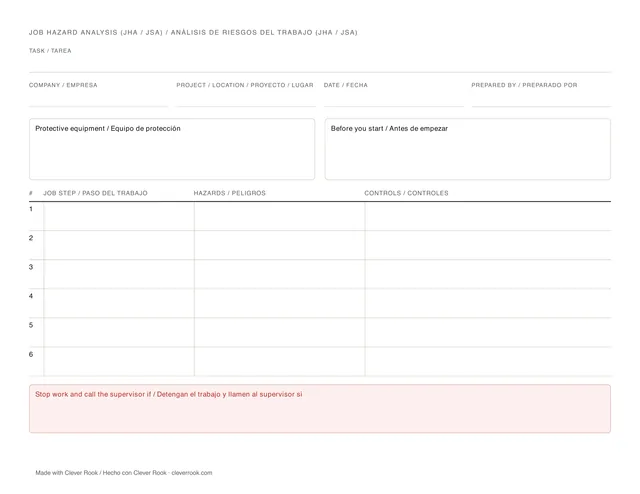Click the '#' column header
This screenshot has height=494, width=640.
(31, 193)
